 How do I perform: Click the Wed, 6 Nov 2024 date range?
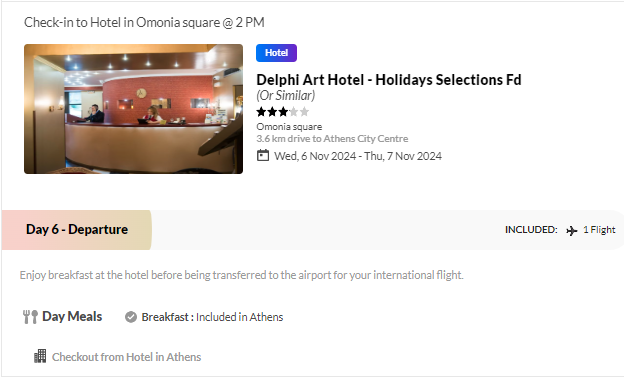click(358, 156)
